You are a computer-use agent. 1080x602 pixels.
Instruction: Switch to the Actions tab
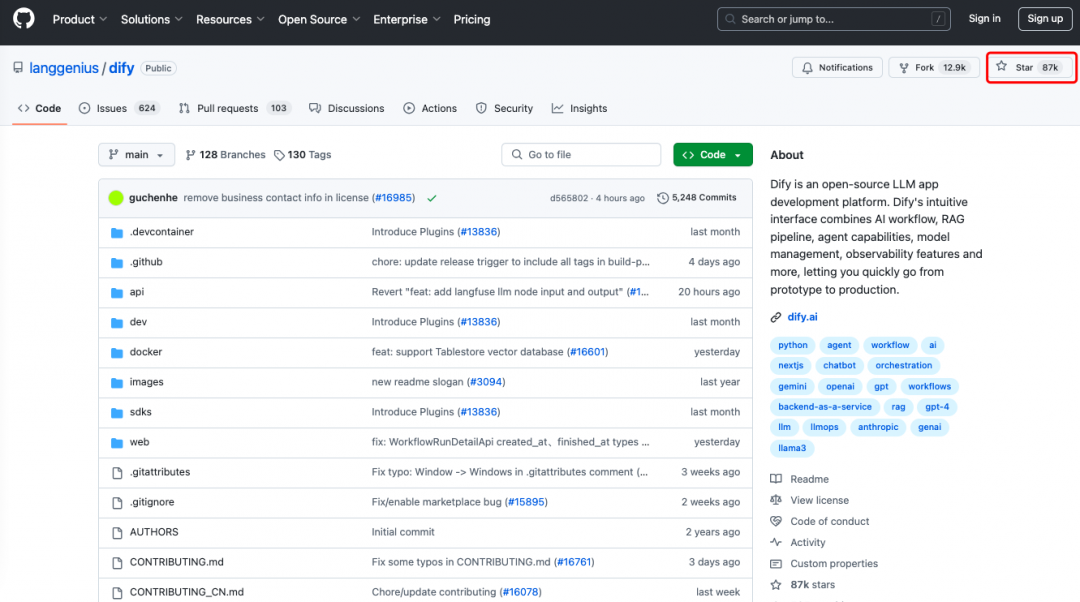pos(430,108)
